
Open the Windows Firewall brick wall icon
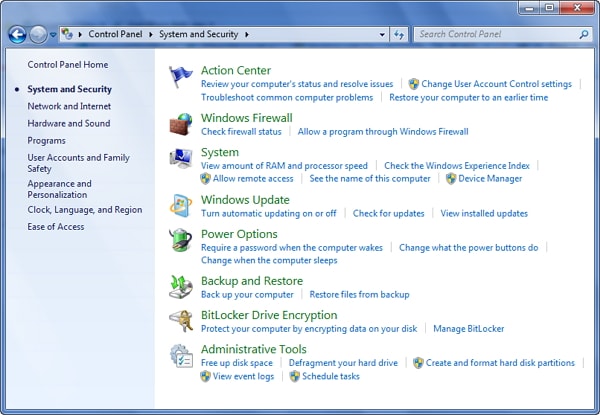[x=181, y=124]
